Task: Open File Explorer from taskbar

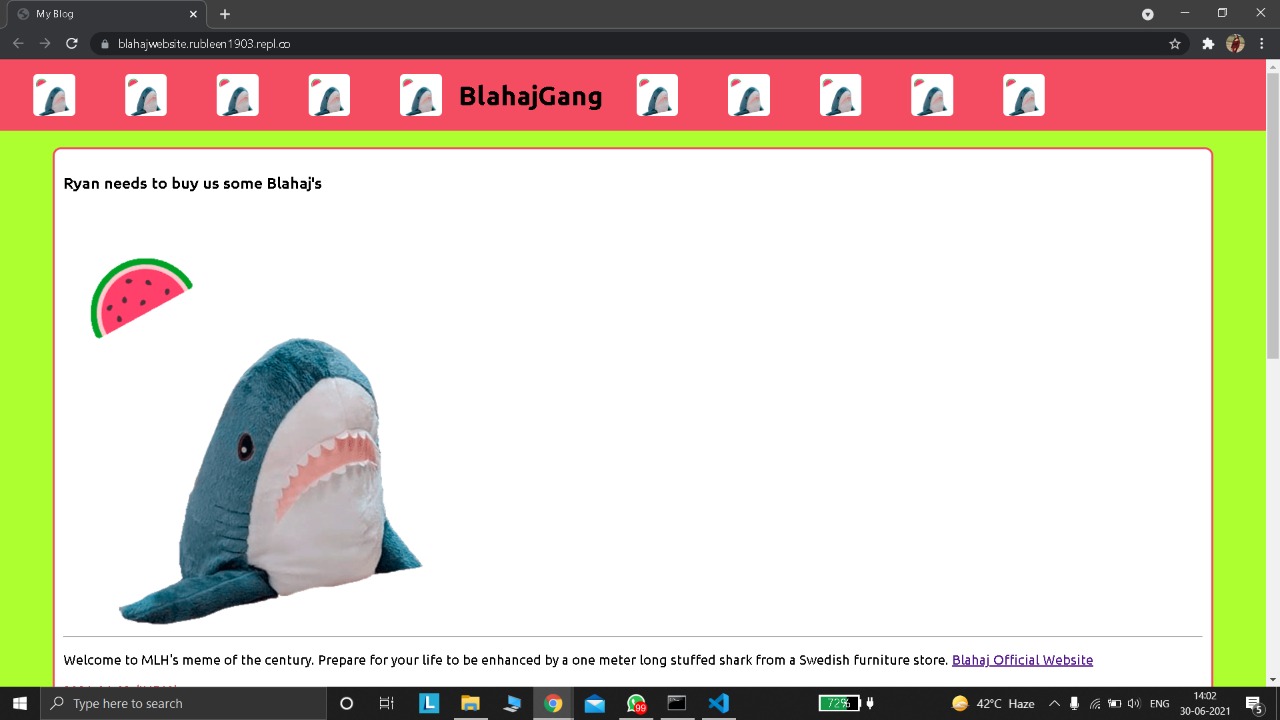Action: point(470,703)
